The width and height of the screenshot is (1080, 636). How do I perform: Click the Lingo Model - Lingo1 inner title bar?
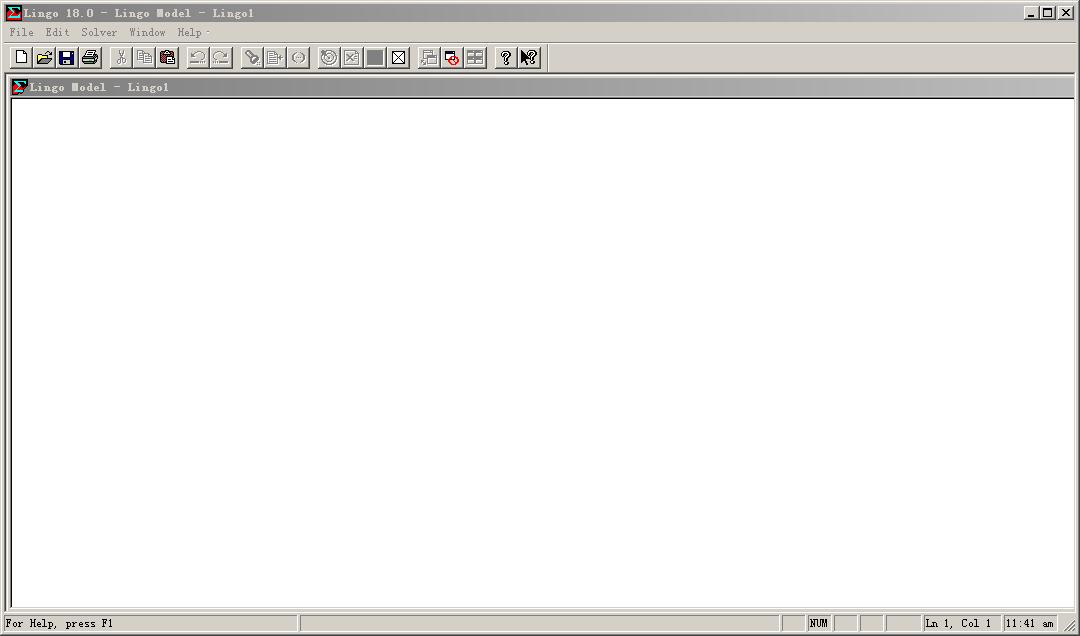542,87
